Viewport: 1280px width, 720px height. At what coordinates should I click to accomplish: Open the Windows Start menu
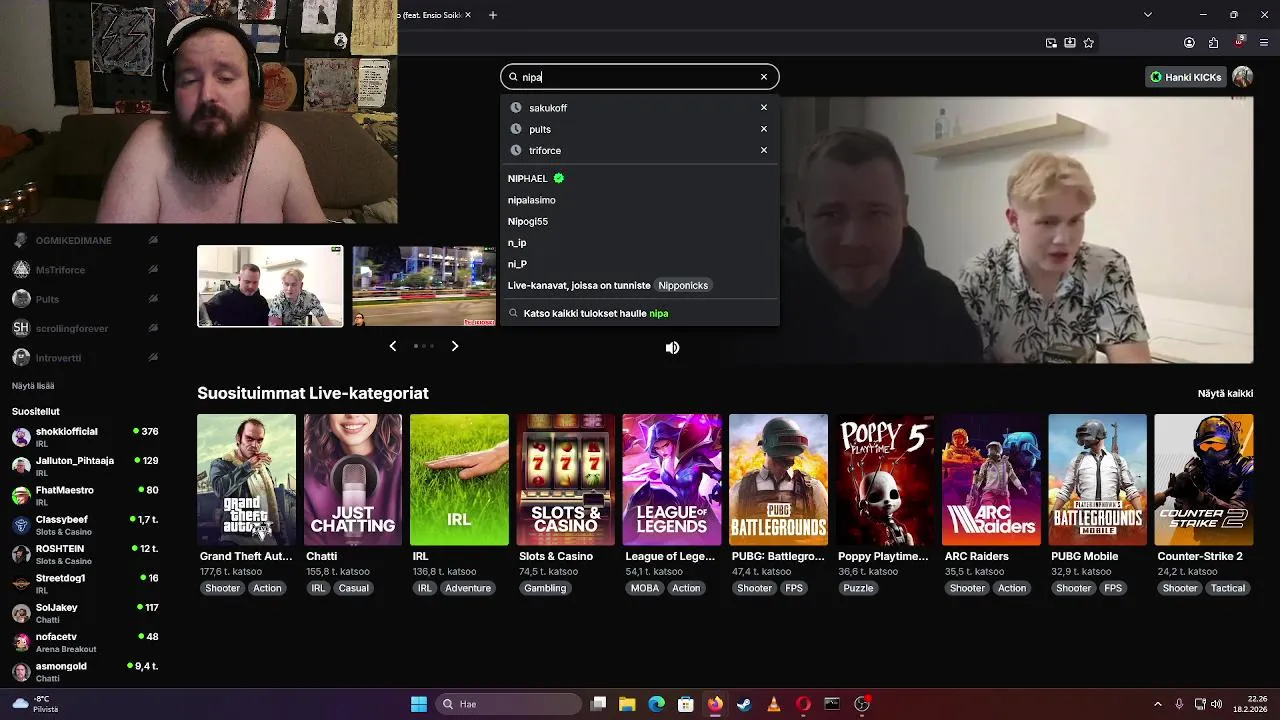coord(419,704)
